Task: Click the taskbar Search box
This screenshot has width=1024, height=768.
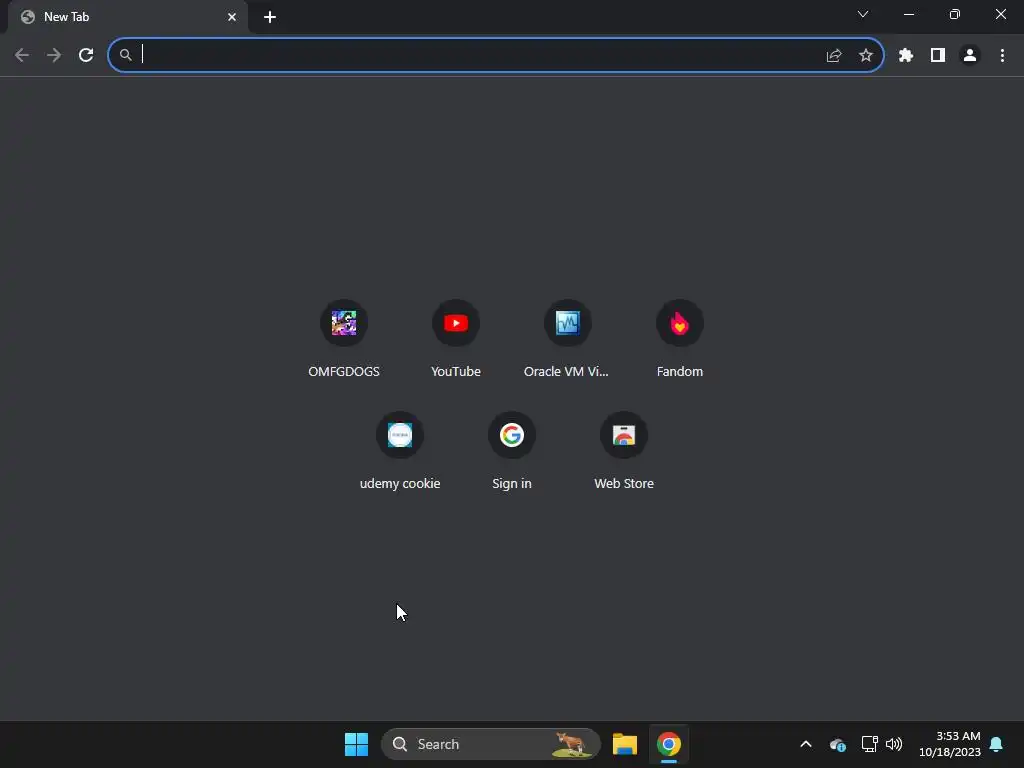Action: click(490, 744)
